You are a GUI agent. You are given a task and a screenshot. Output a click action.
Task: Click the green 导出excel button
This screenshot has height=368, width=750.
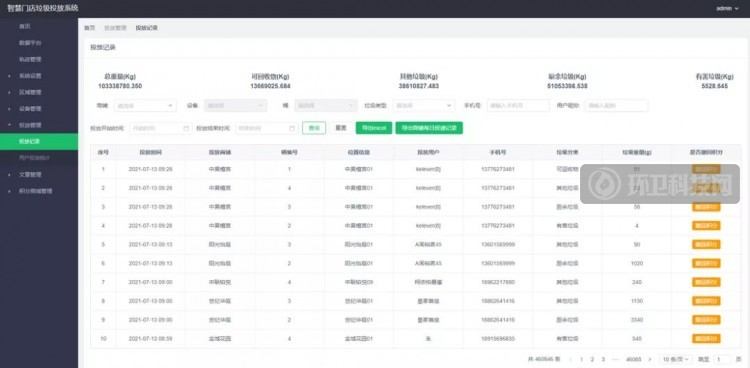tap(374, 128)
